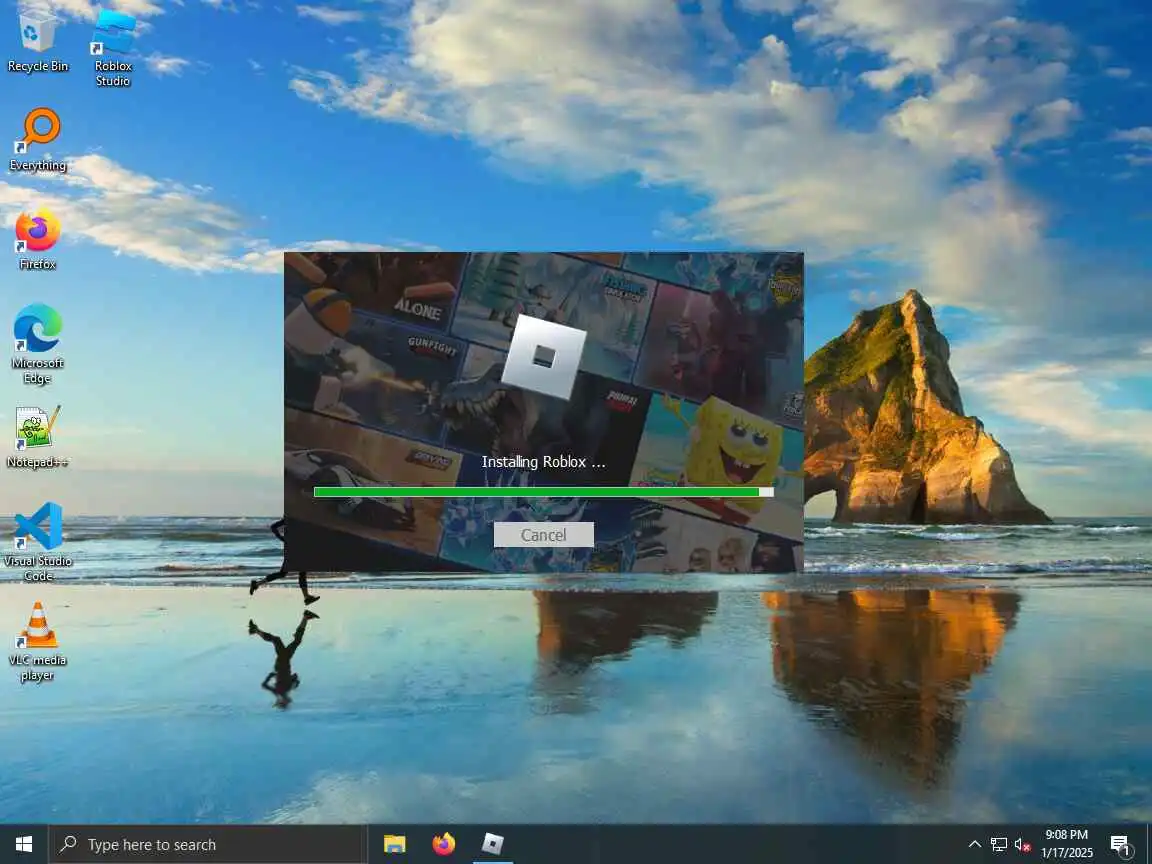The image size is (1152, 864).
Task: Click the Roblox installation progress bar
Action: [543, 492]
